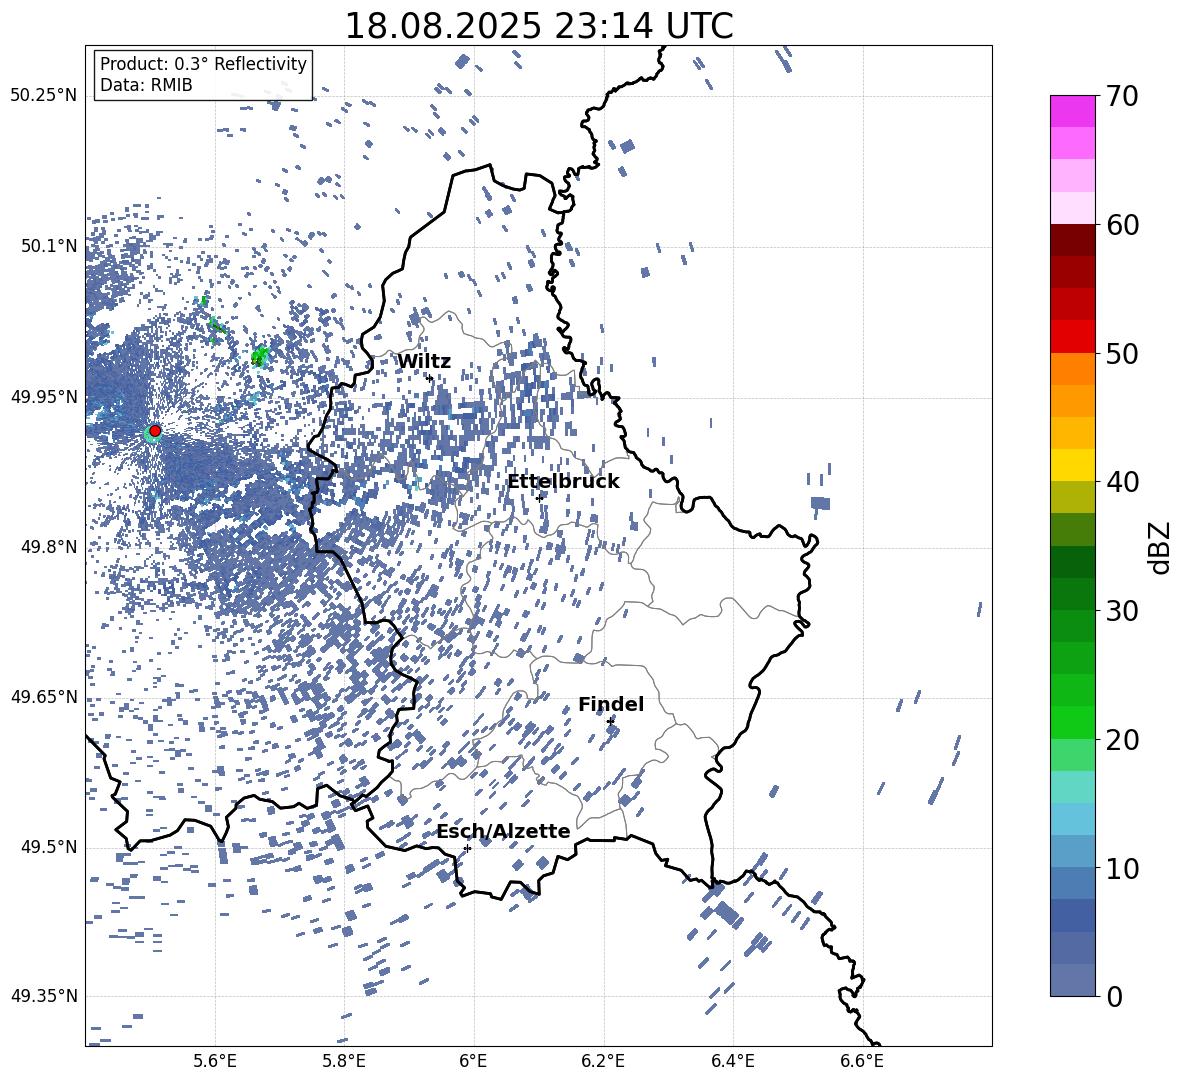Click the 70 tick on colorbar
Screen dimensions: 1184x1081
(1122, 96)
